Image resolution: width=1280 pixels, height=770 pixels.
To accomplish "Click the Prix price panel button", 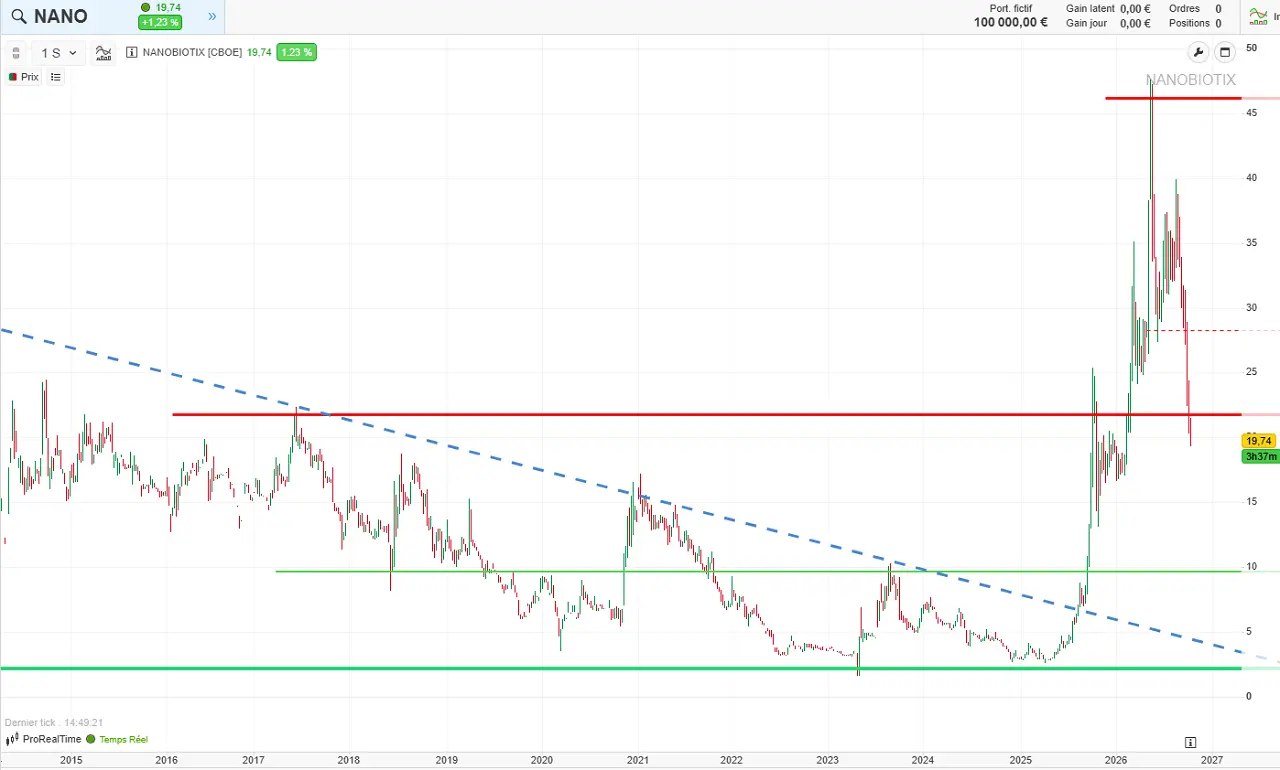I will [24, 77].
